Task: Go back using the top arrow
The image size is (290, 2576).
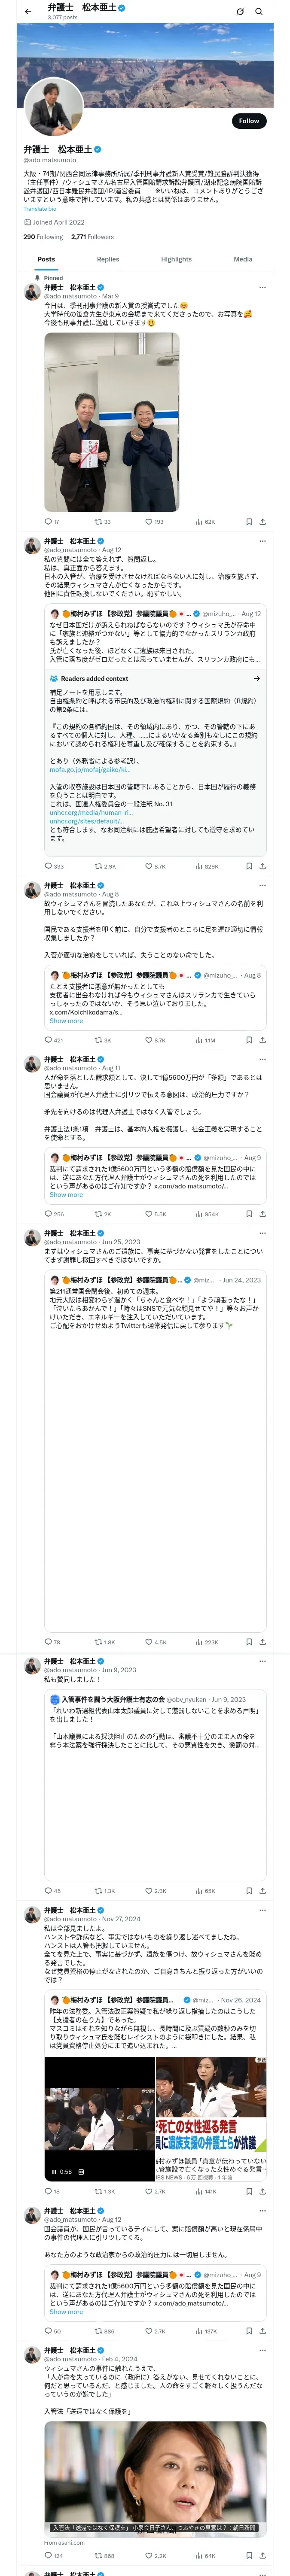Action: (x=27, y=12)
